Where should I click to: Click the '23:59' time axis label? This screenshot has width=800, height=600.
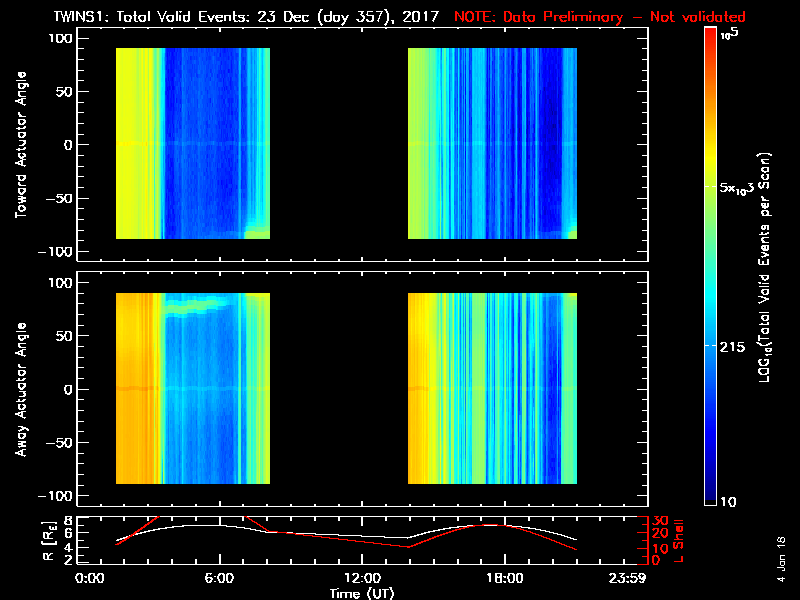627,579
